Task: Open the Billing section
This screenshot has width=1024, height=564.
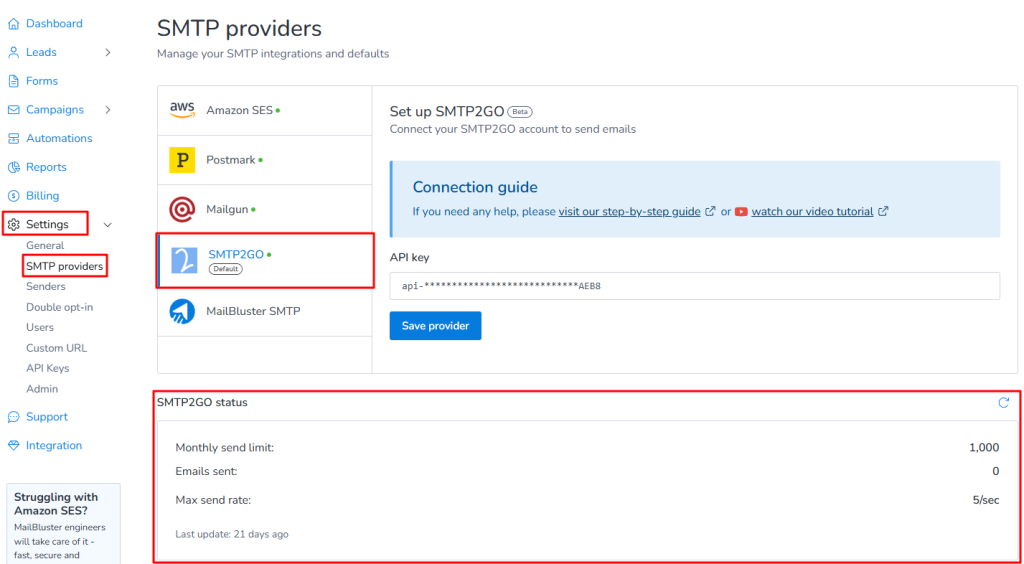Action: click(x=42, y=196)
